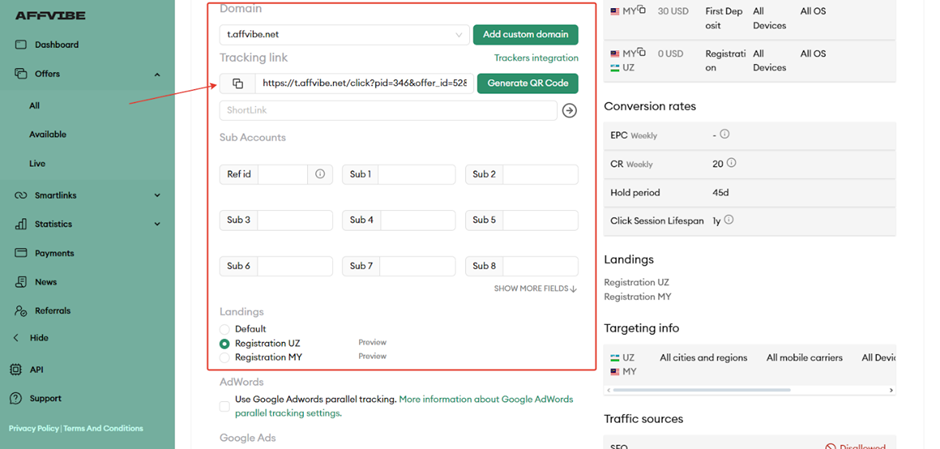This screenshot has height=449, width=940.
Task: Select the Default landing radio button
Action: 225,329
